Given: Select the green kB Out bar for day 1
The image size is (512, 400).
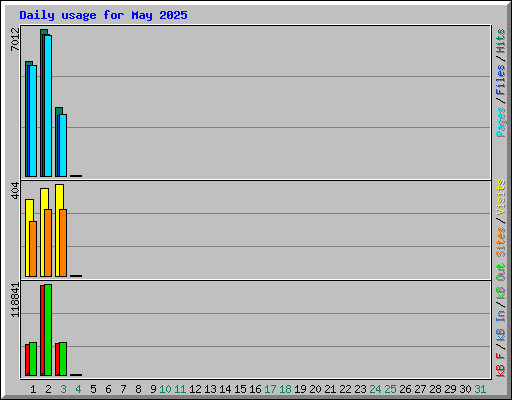Looking at the screenshot, I should pos(33,359).
